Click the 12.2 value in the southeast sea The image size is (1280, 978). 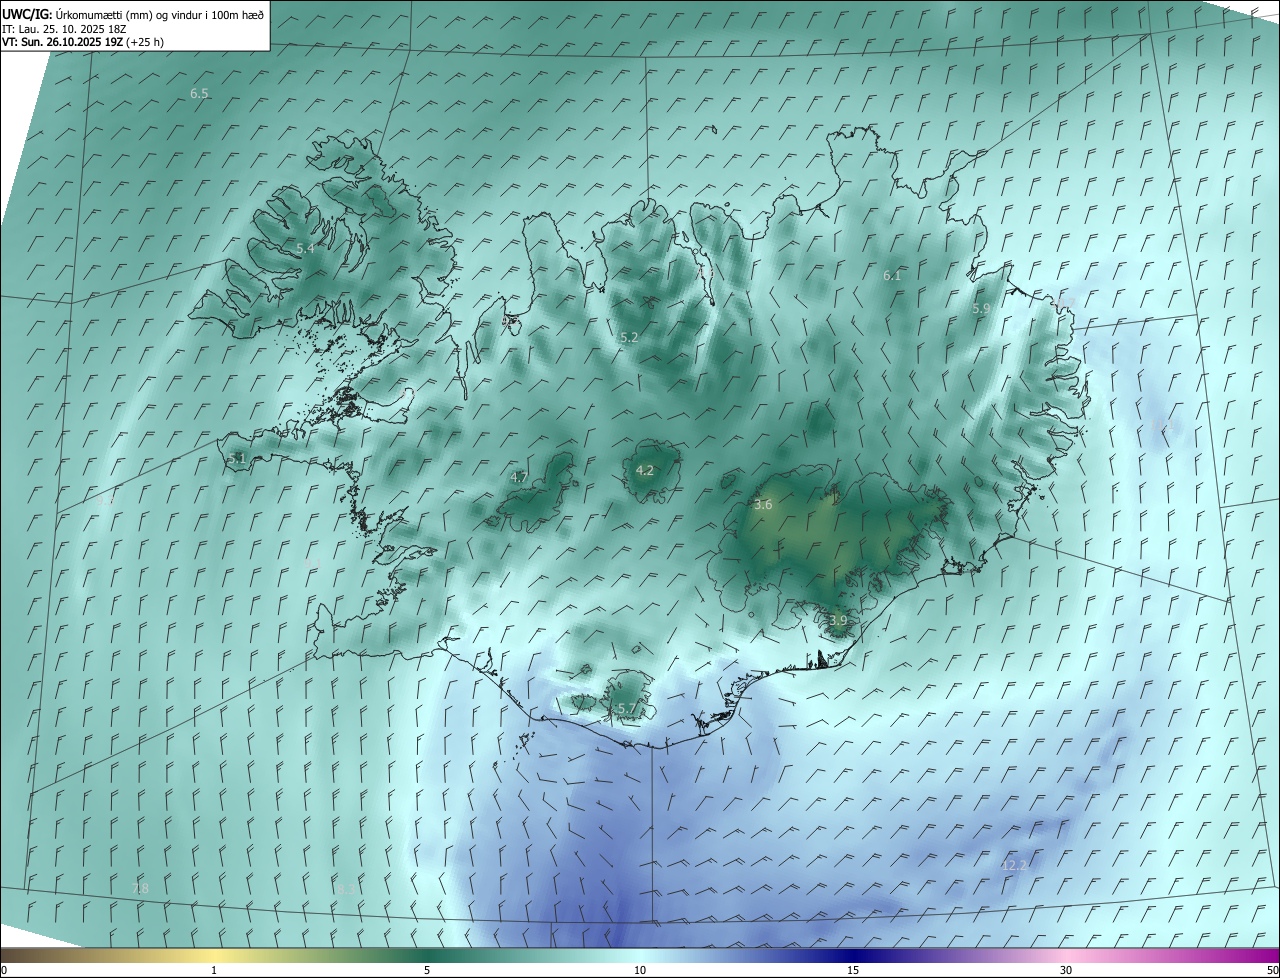point(1014,865)
